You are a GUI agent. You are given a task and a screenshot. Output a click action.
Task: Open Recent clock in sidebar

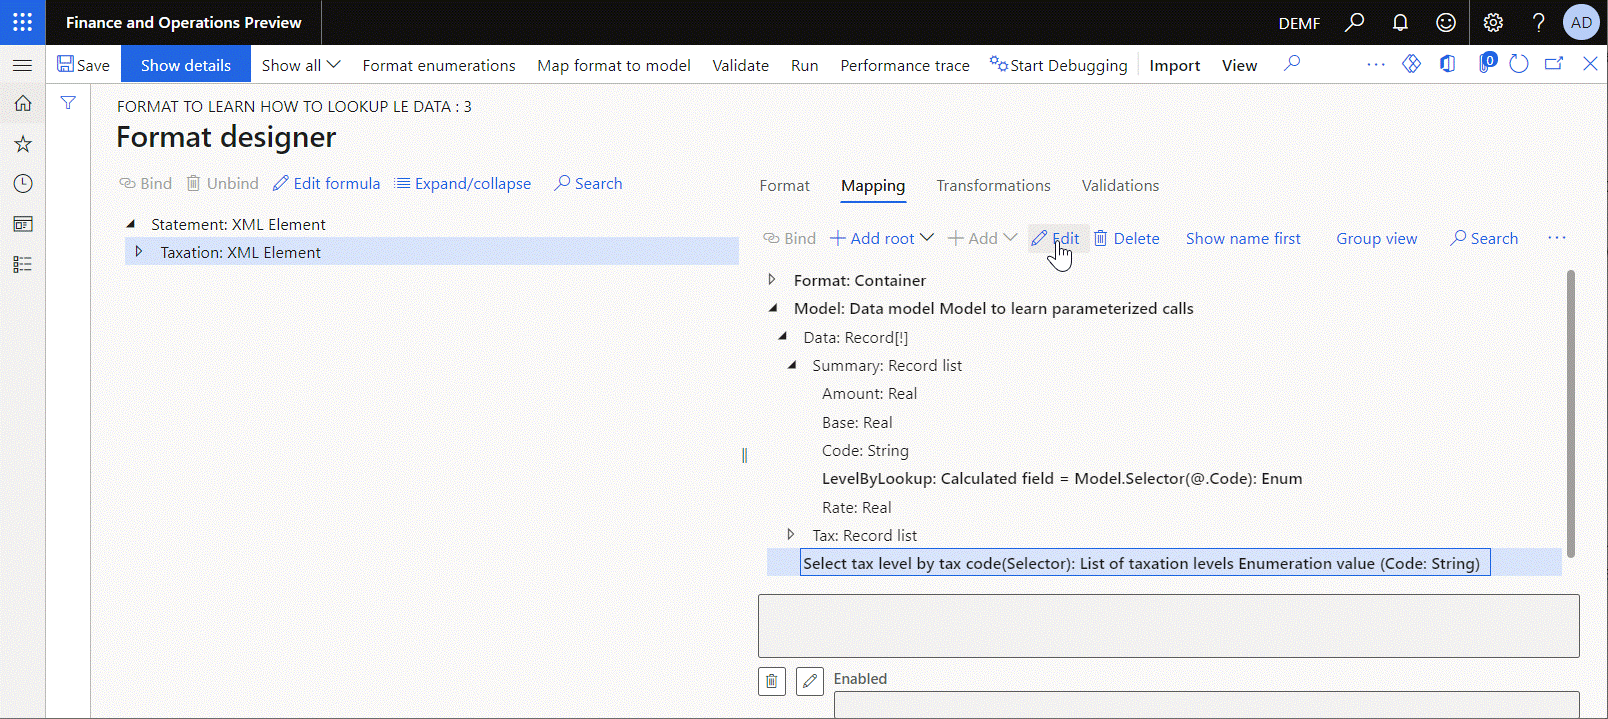tap(22, 184)
